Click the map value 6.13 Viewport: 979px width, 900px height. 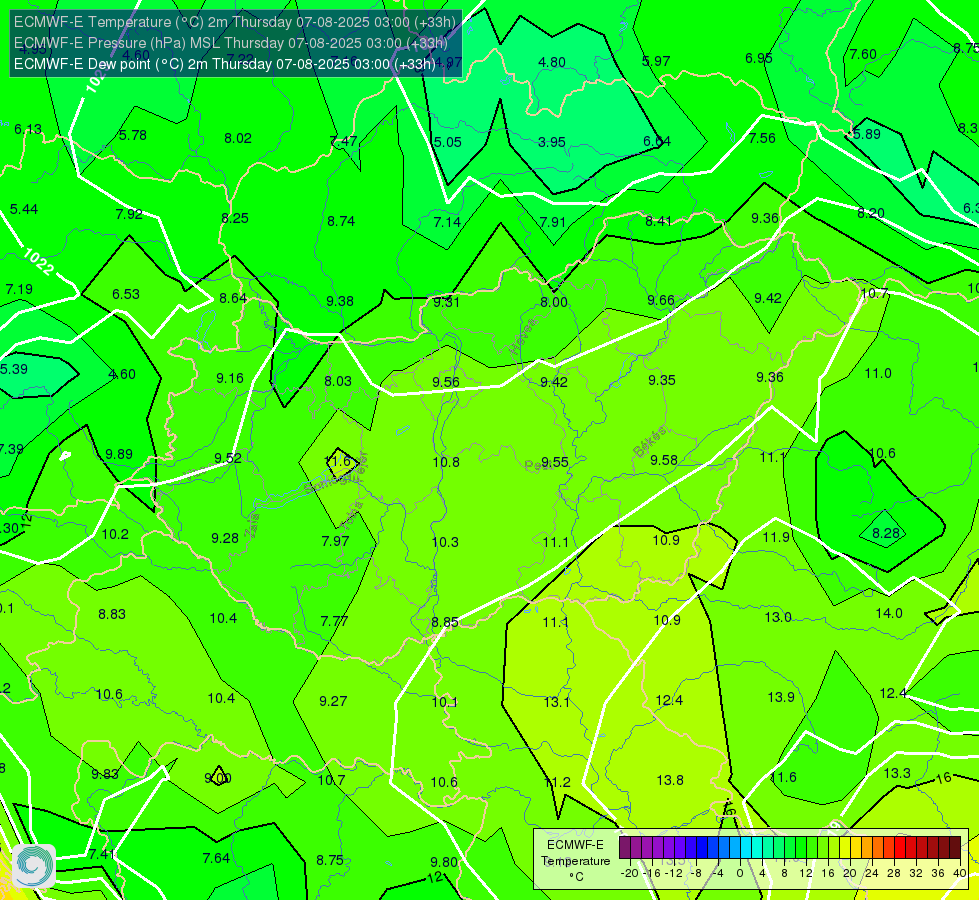click(x=28, y=129)
